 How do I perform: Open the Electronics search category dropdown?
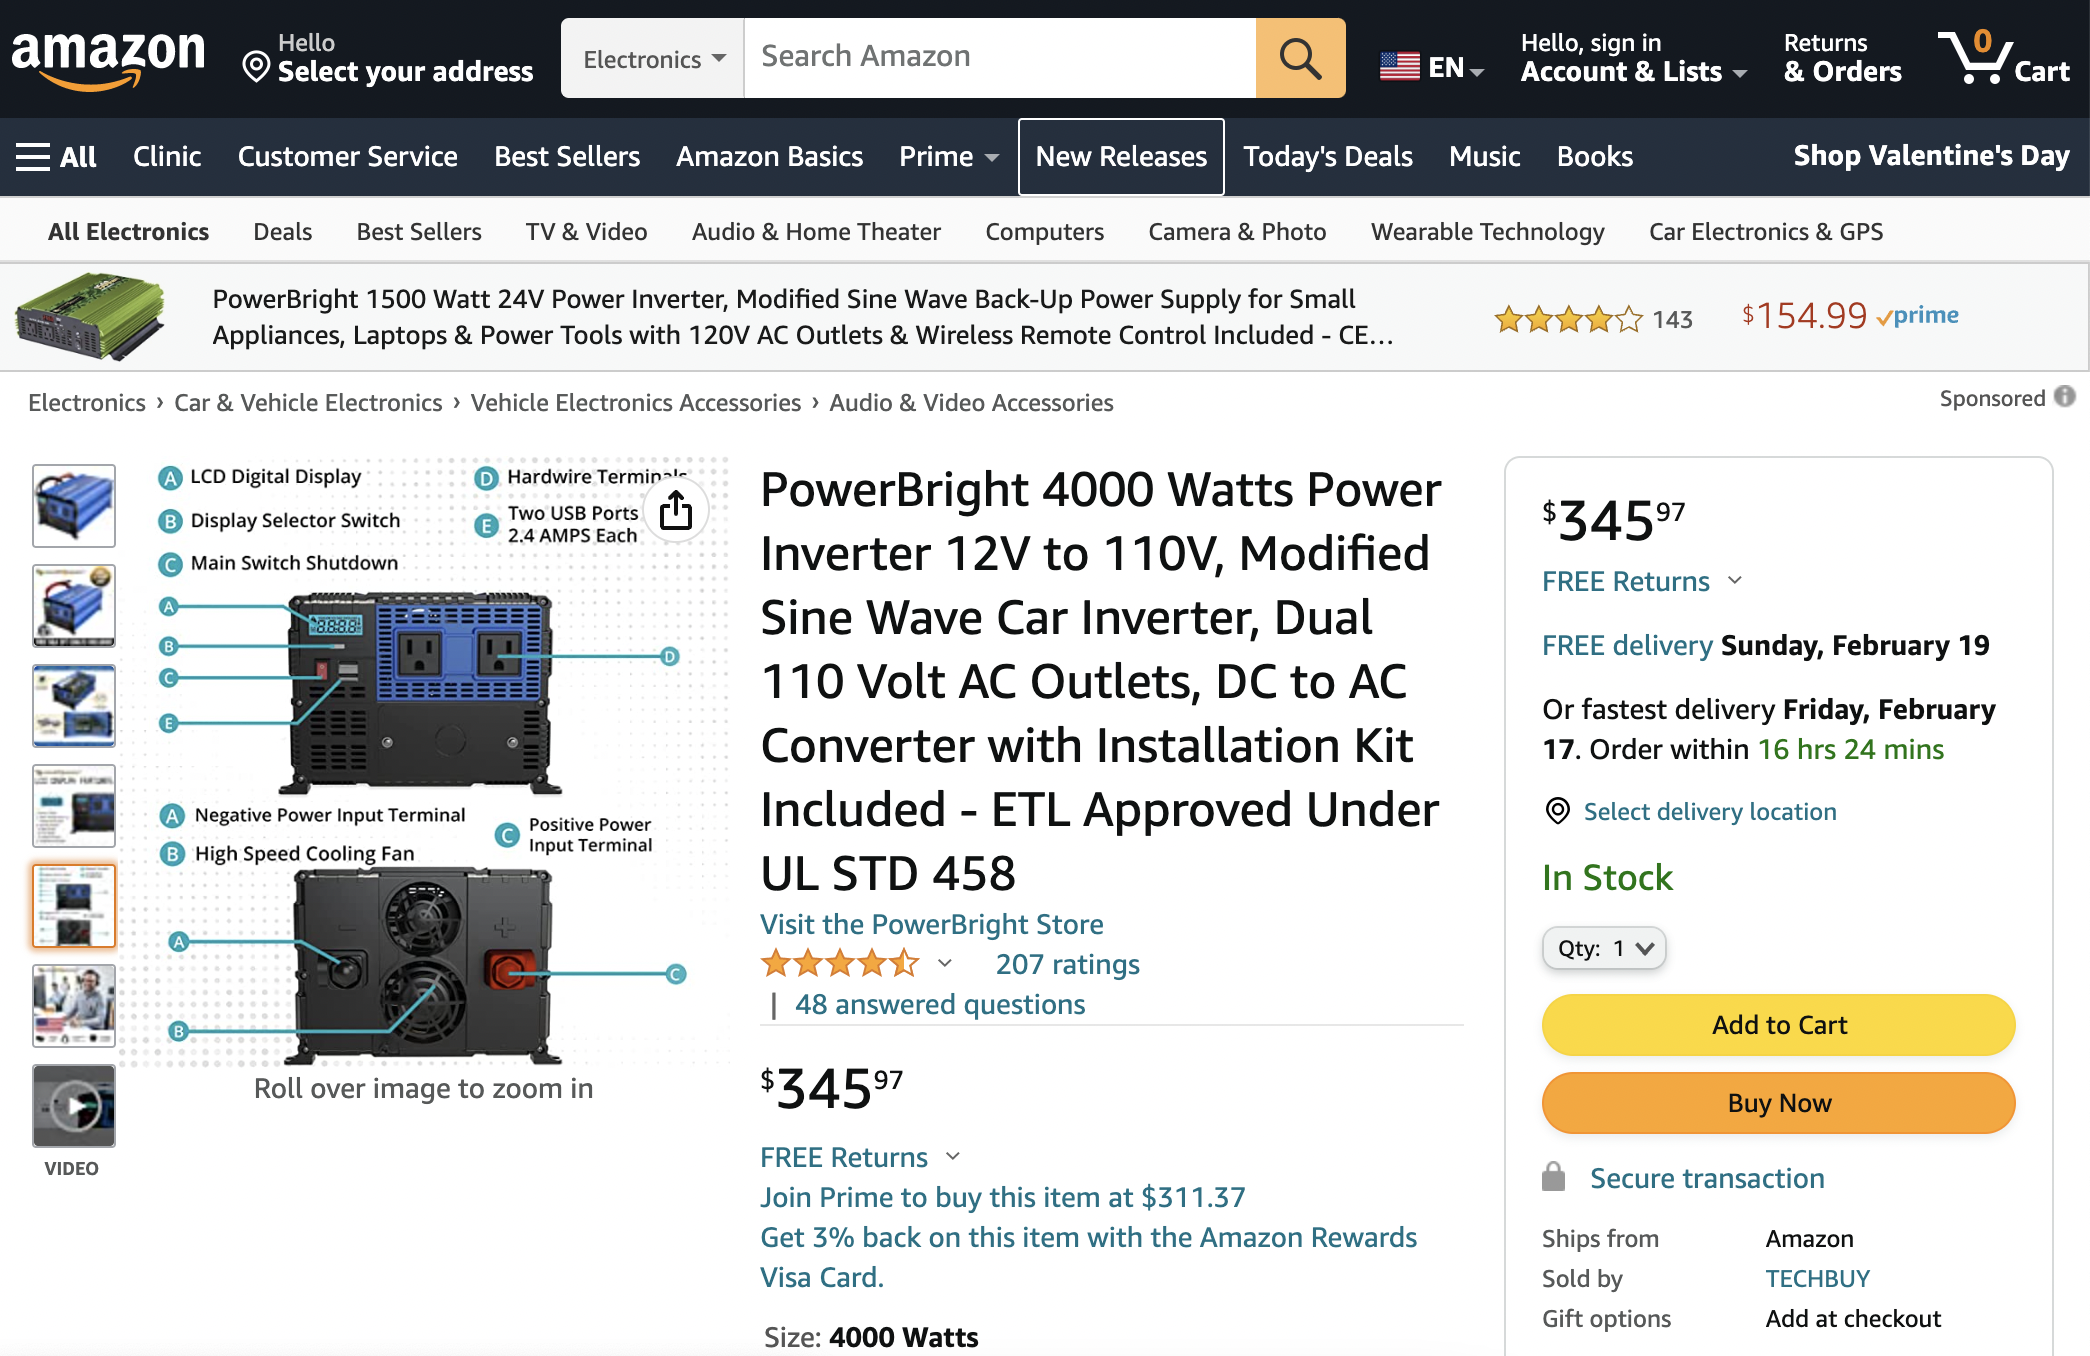point(653,59)
